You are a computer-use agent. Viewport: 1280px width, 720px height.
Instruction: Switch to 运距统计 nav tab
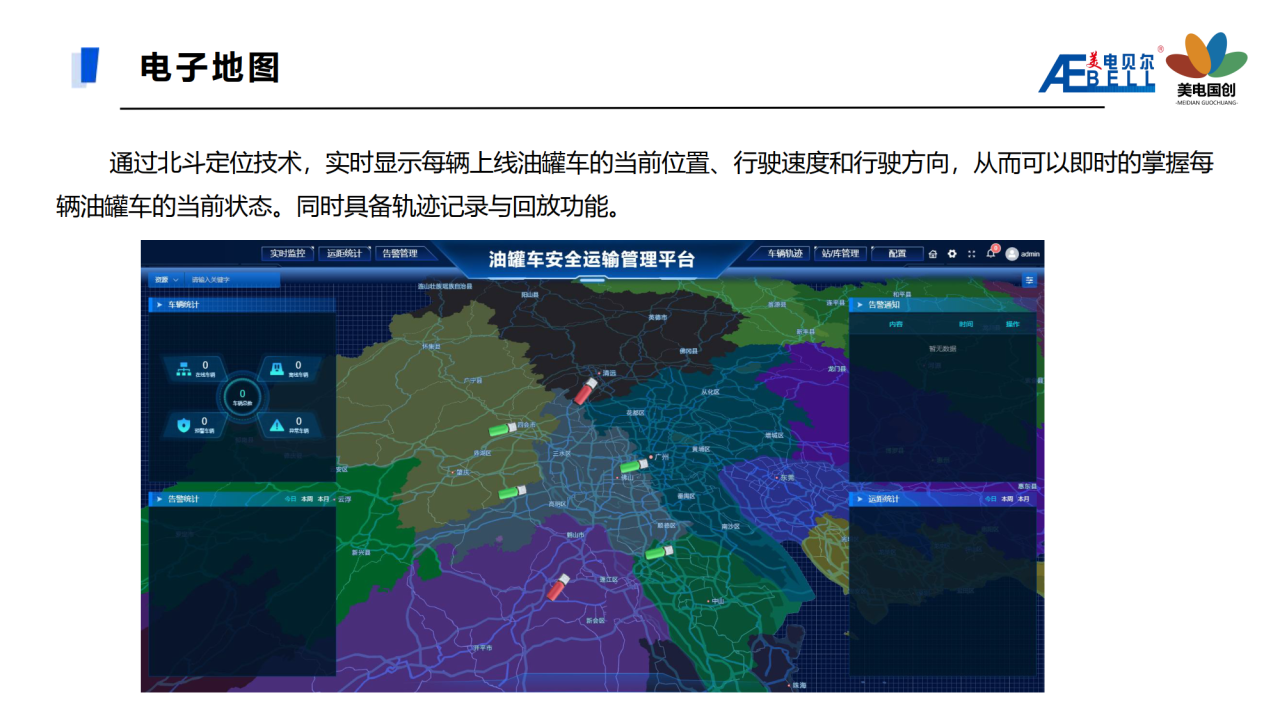(x=344, y=254)
